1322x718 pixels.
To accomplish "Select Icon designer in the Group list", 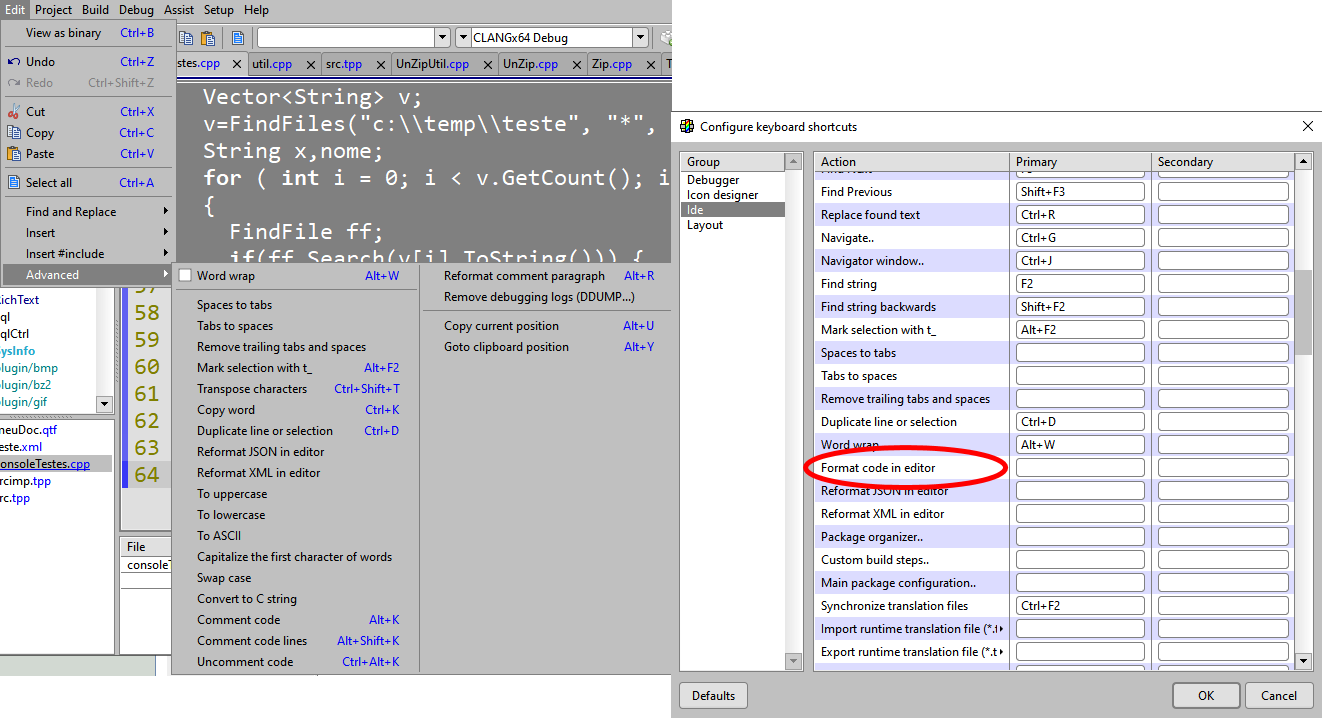I will (722, 195).
